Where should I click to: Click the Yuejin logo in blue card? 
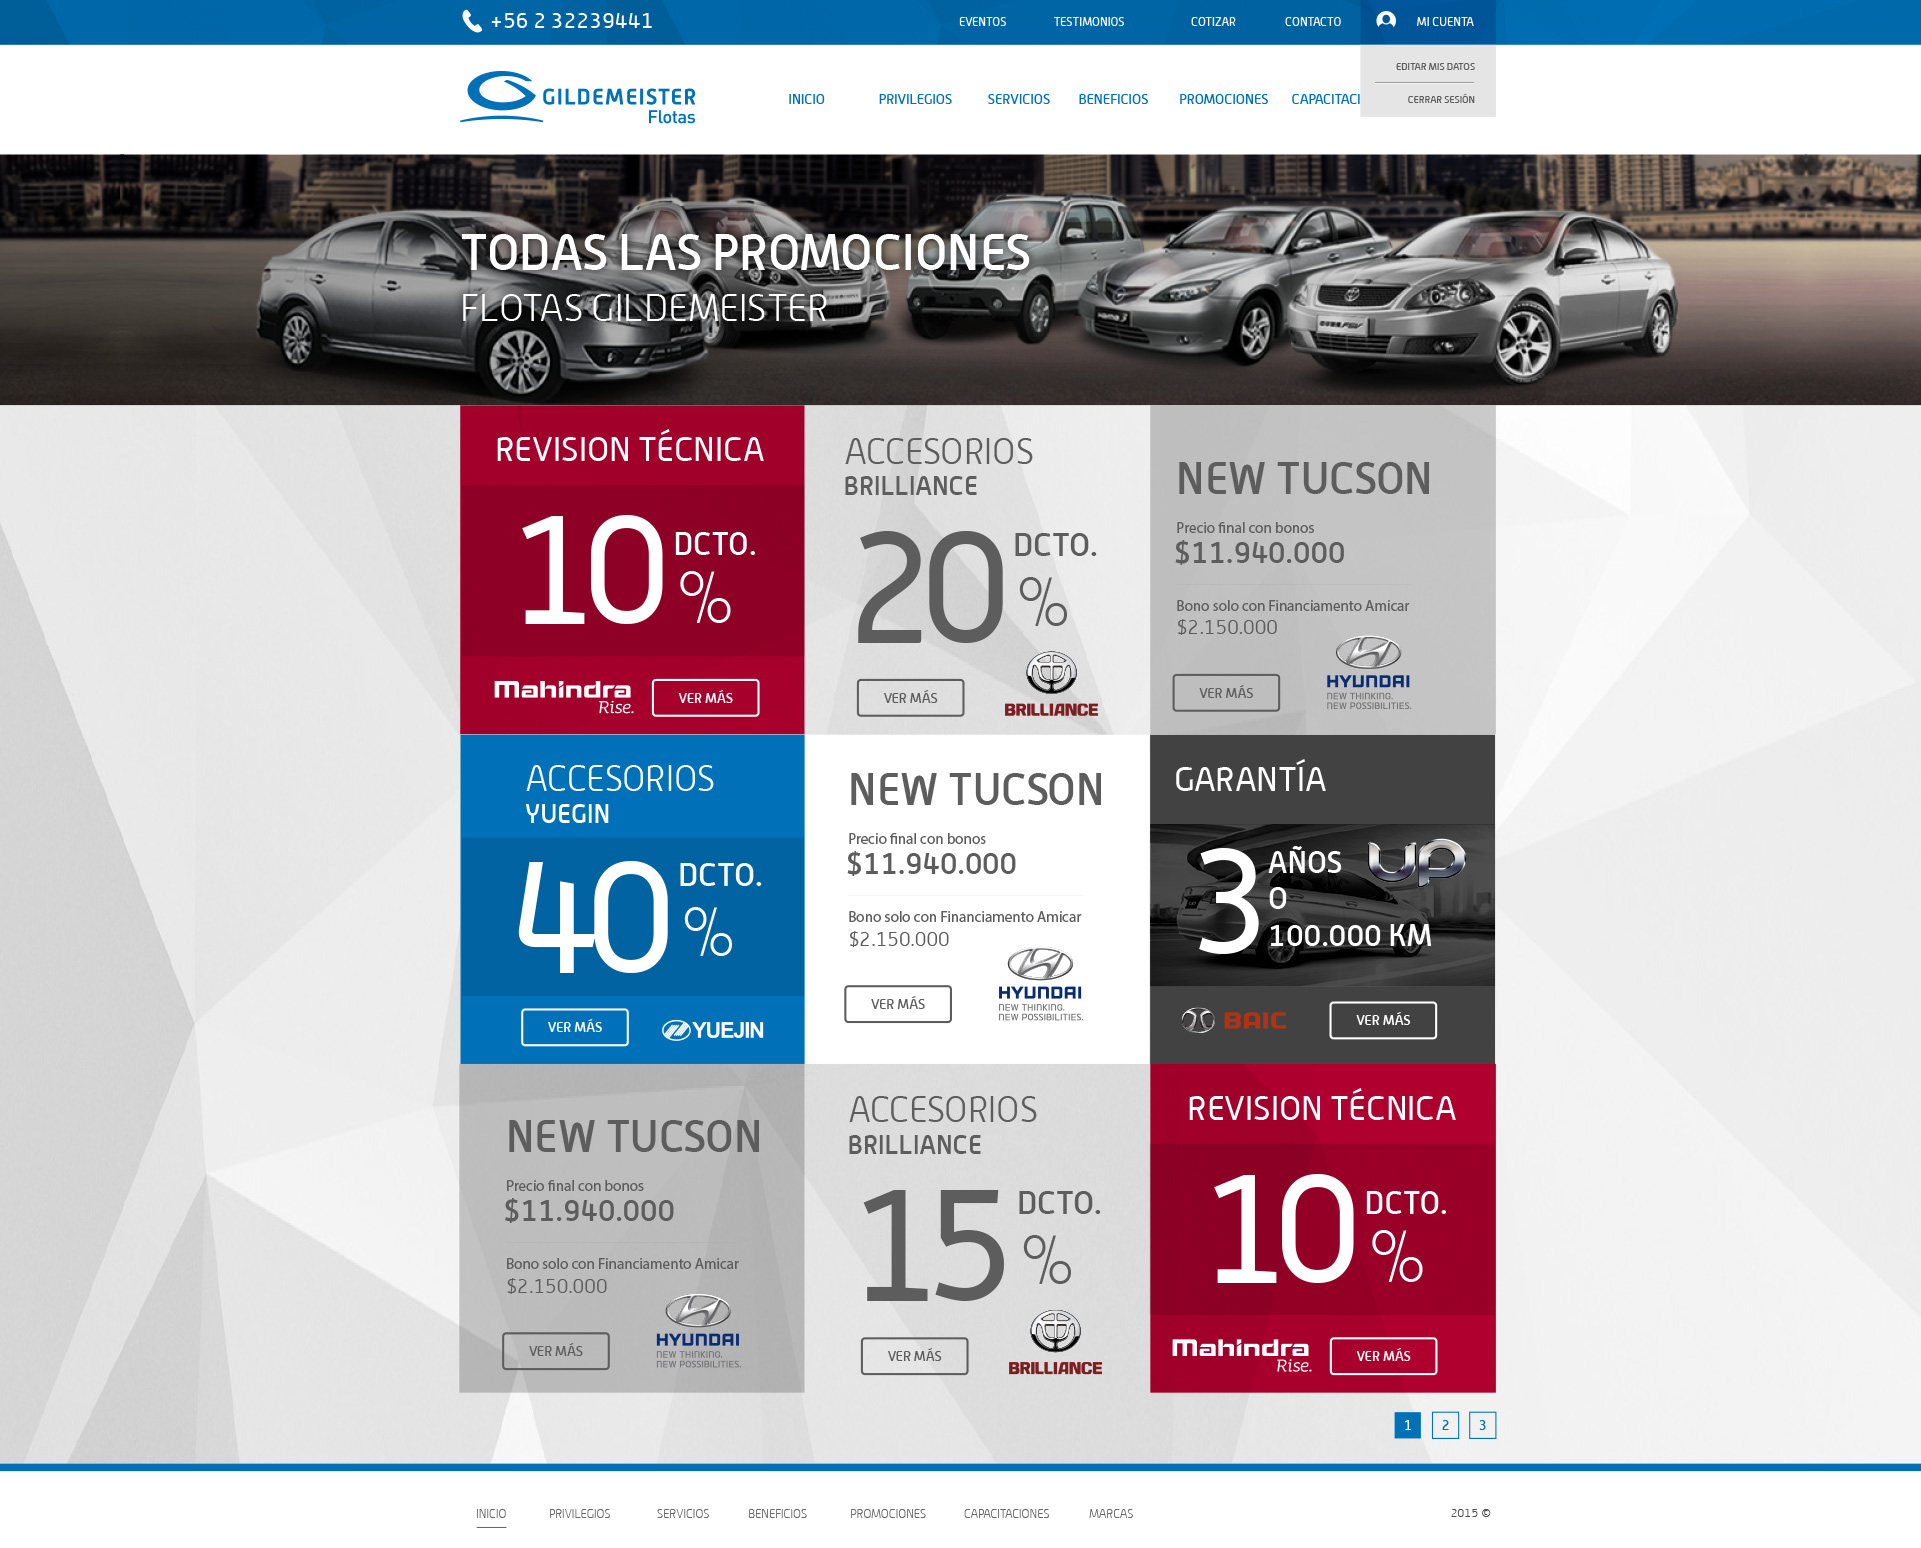point(713,1029)
